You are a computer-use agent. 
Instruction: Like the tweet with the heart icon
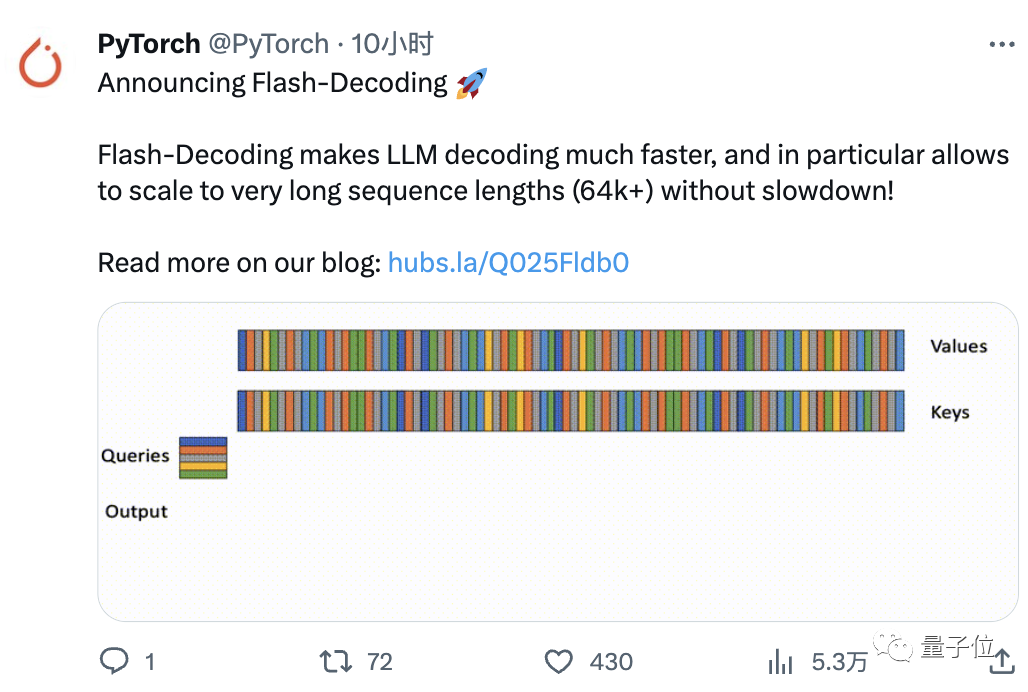pyautogui.click(x=559, y=661)
